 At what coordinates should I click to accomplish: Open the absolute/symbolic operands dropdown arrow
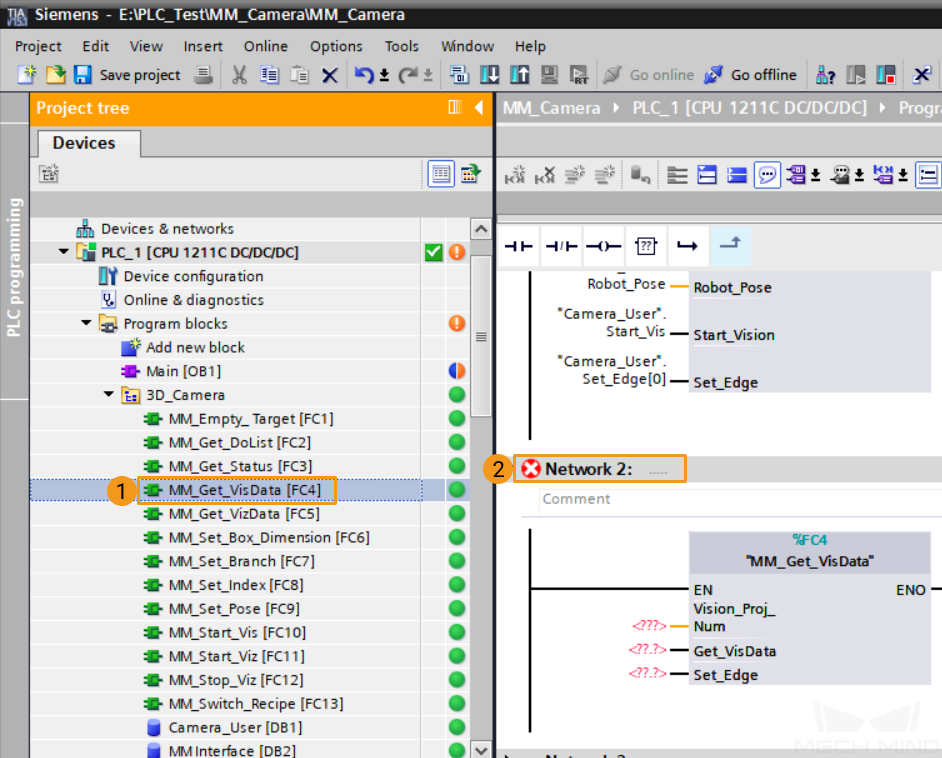tap(815, 175)
